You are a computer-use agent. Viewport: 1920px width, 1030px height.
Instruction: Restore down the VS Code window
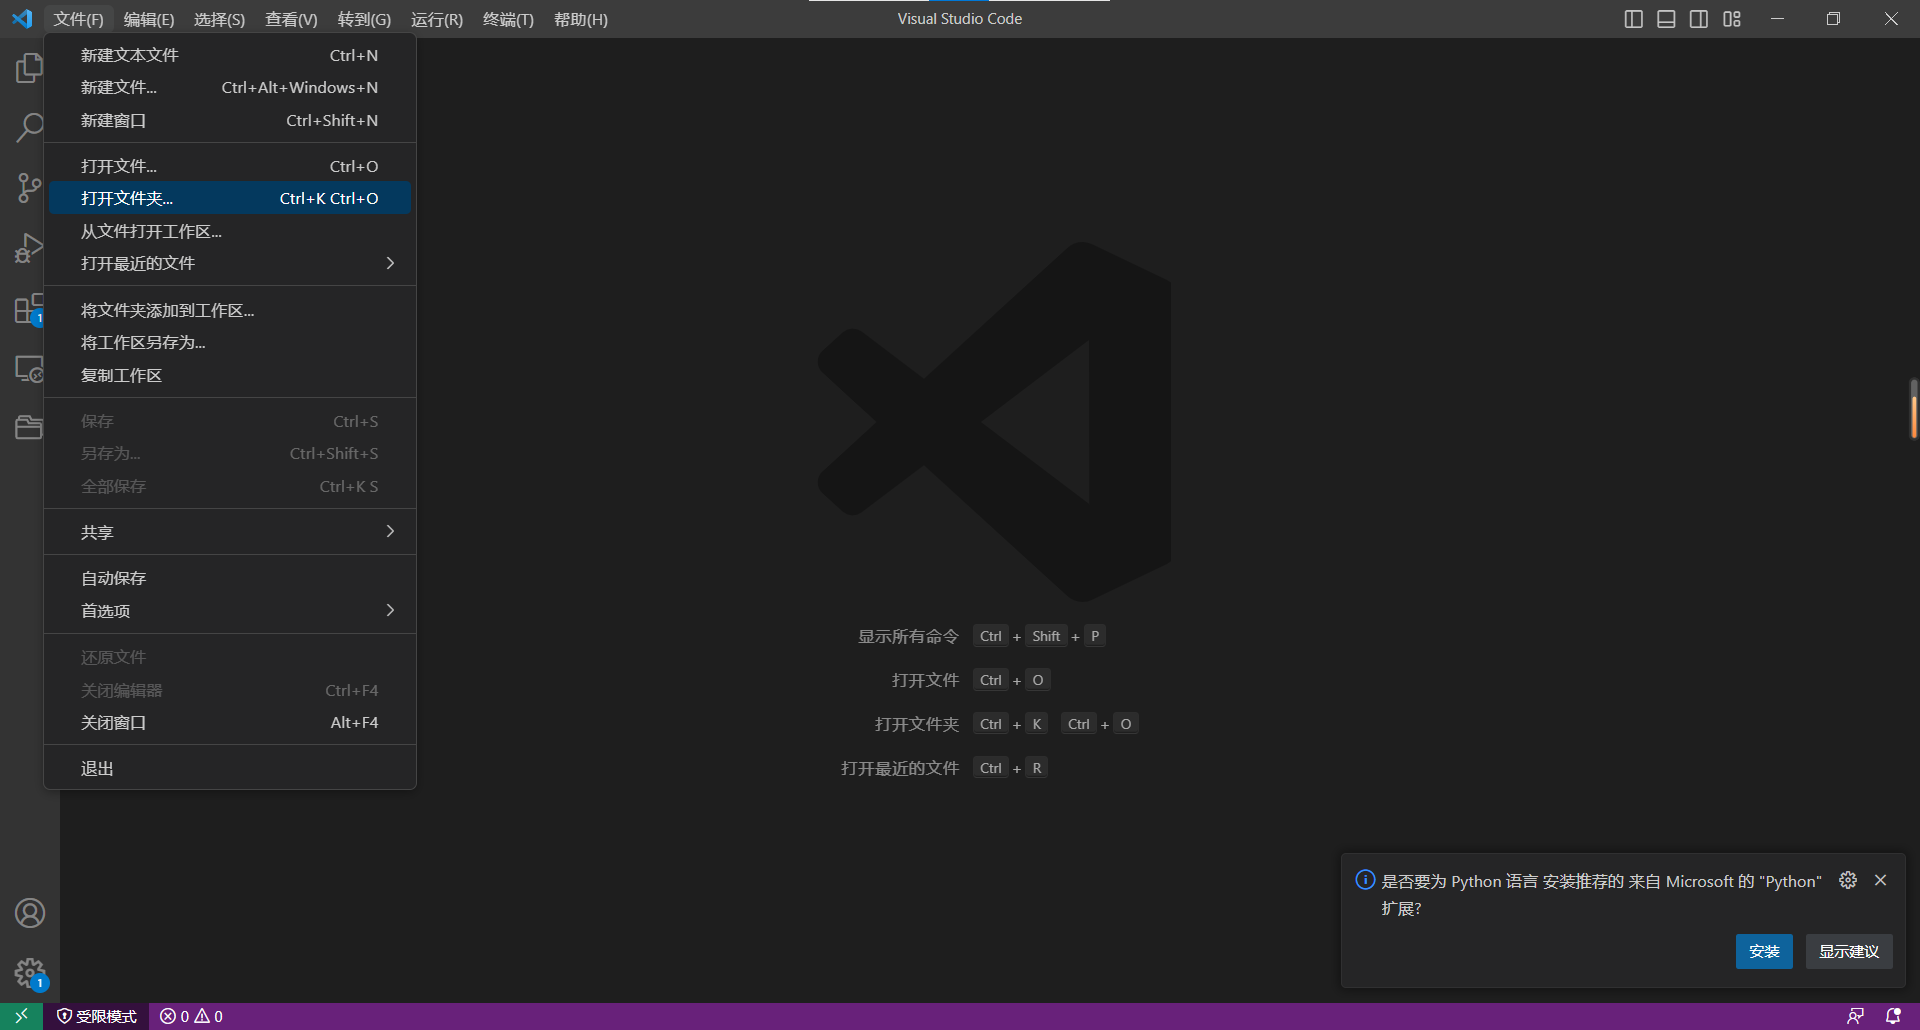[x=1833, y=19]
